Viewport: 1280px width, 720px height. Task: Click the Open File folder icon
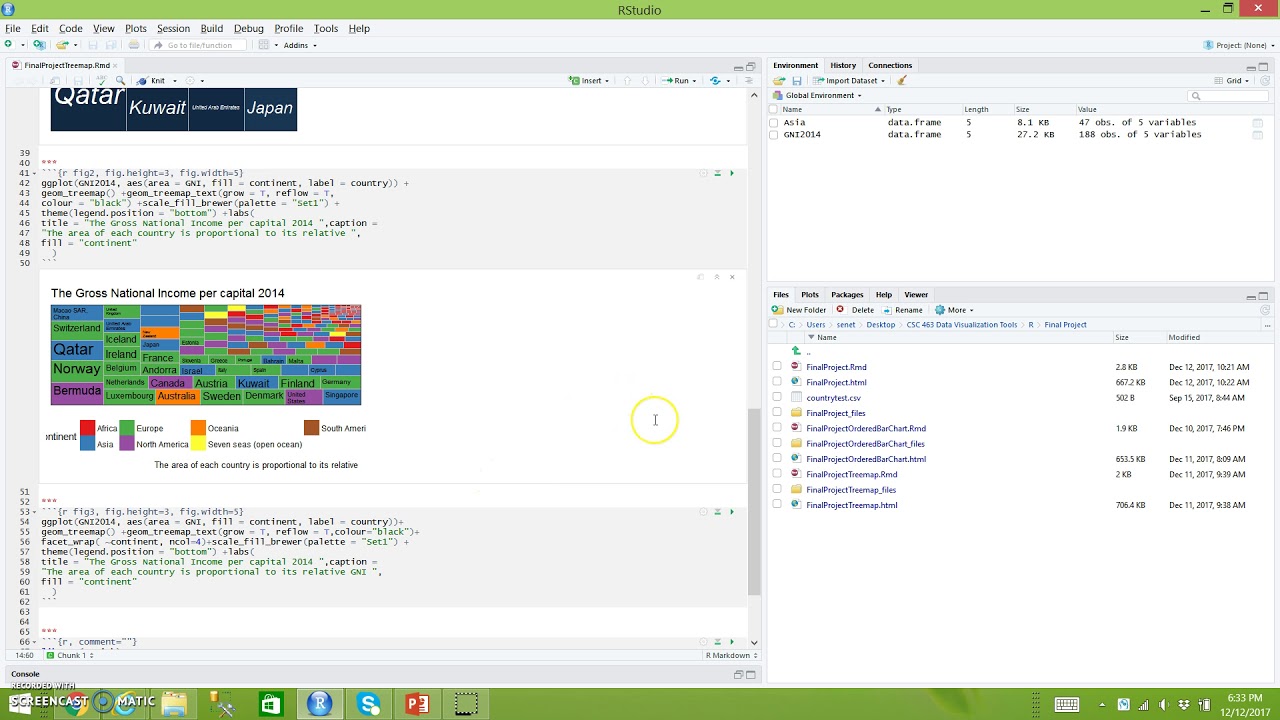tap(62, 45)
